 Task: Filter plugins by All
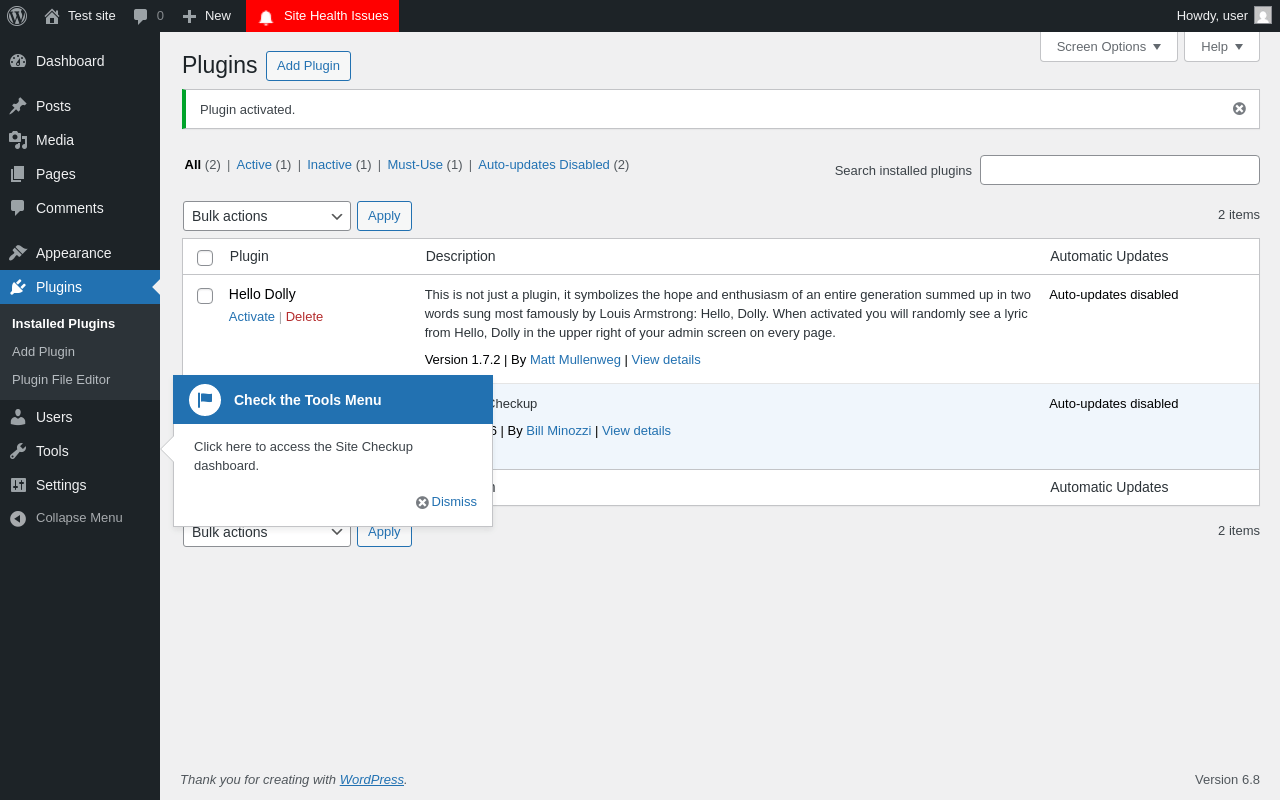[192, 164]
